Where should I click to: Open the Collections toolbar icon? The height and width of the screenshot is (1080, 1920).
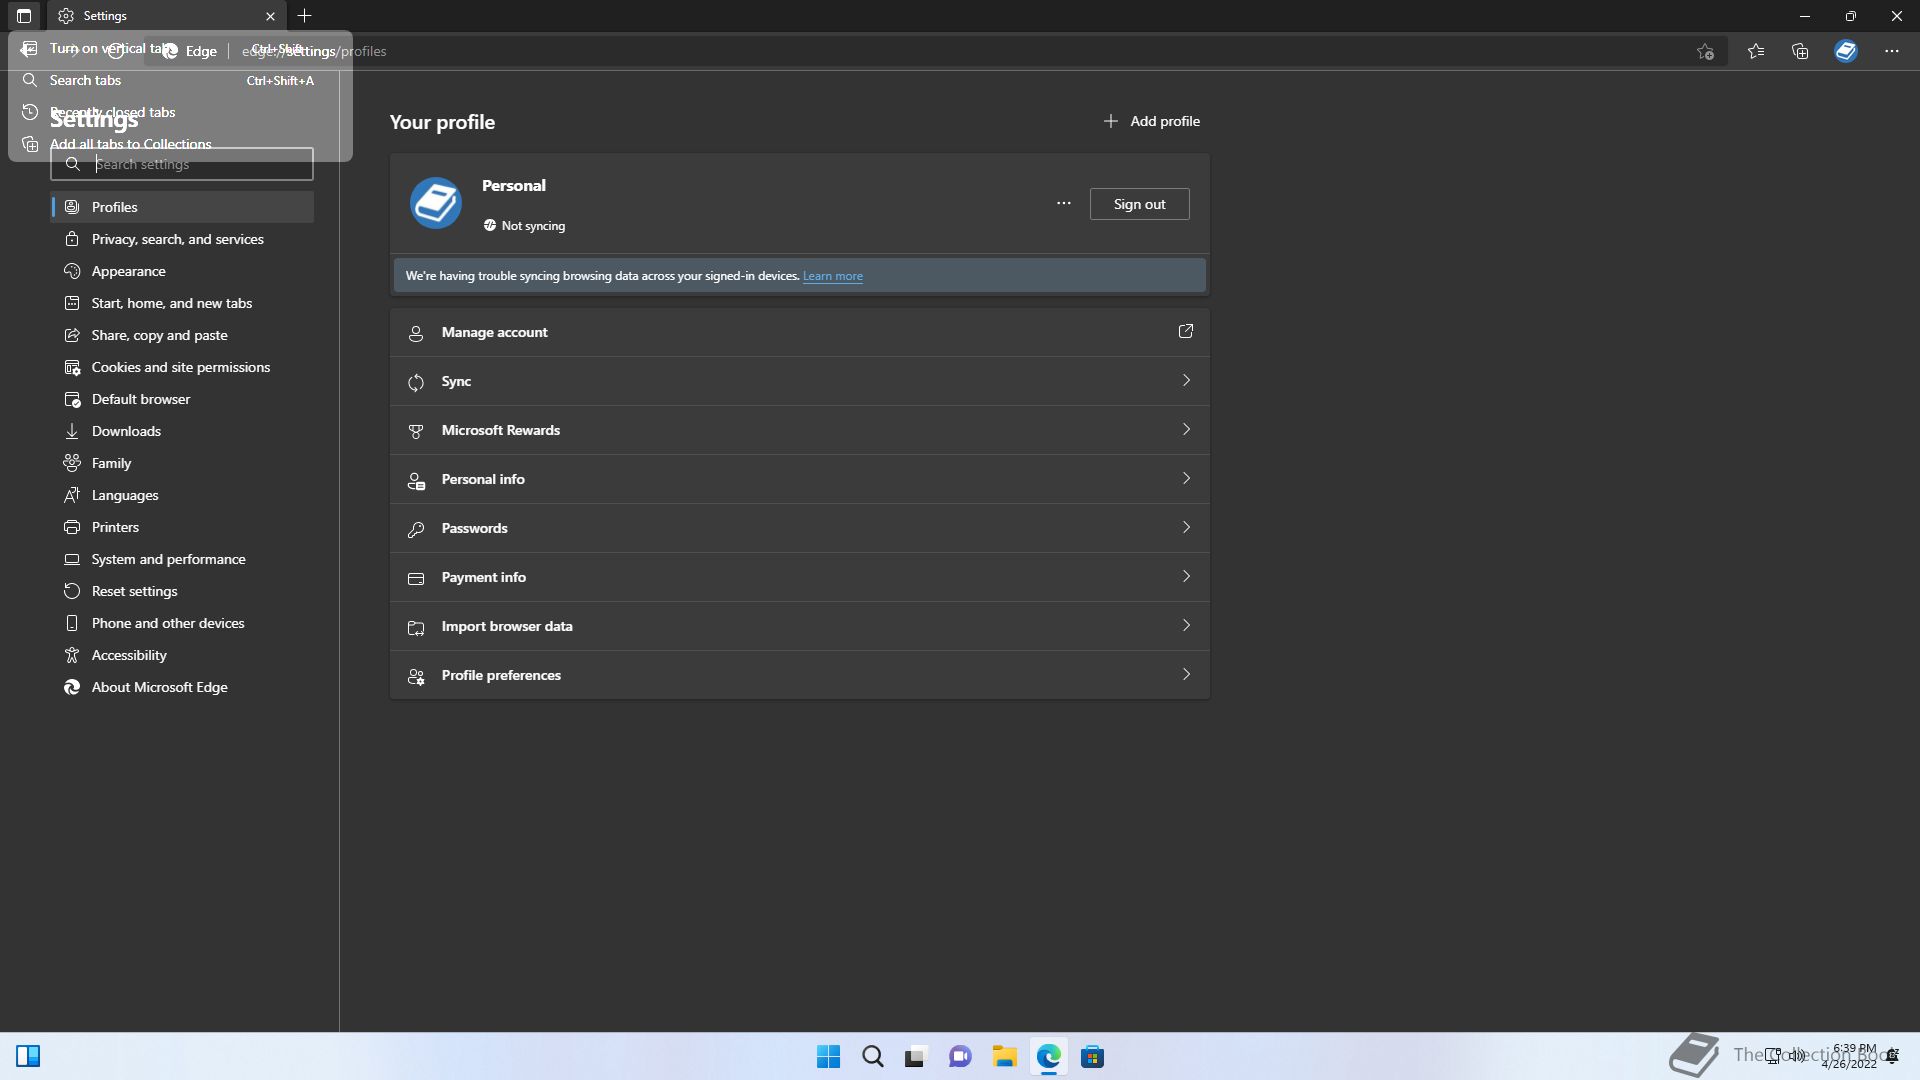pyautogui.click(x=1800, y=51)
